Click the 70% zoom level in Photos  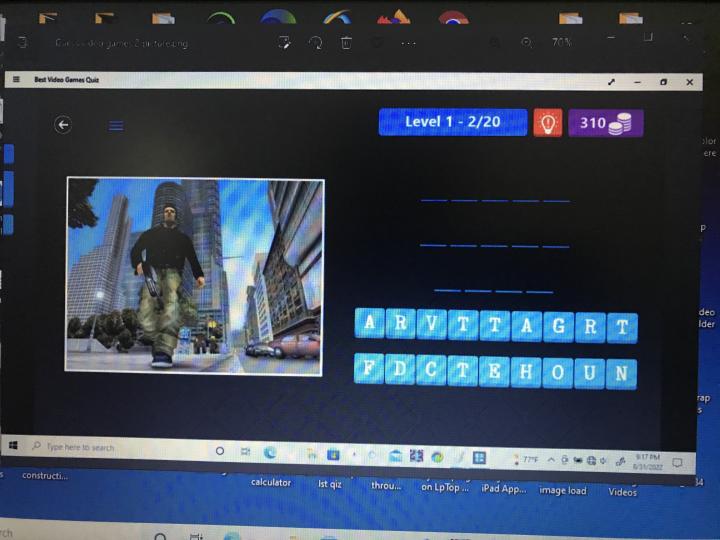click(562, 42)
